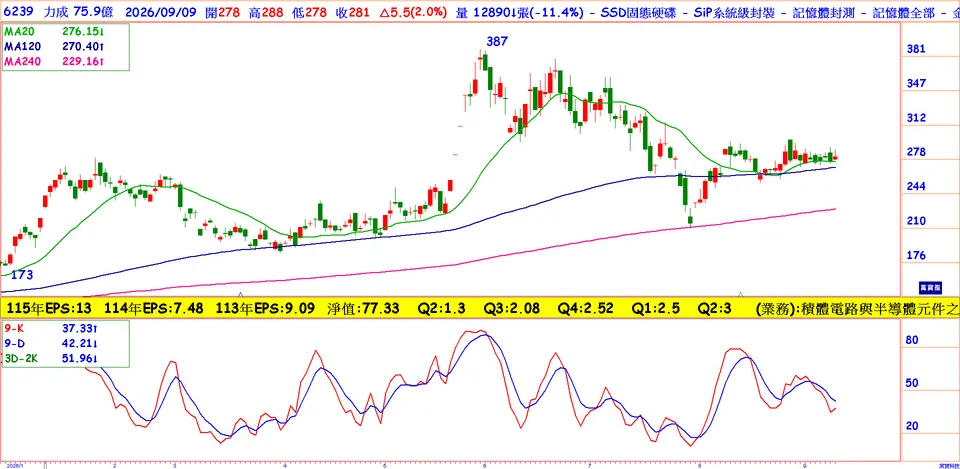Viewport: 960px width, 469px height.
Task: Click the MA20 276.15 legend entry
Action: click(x=53, y=31)
